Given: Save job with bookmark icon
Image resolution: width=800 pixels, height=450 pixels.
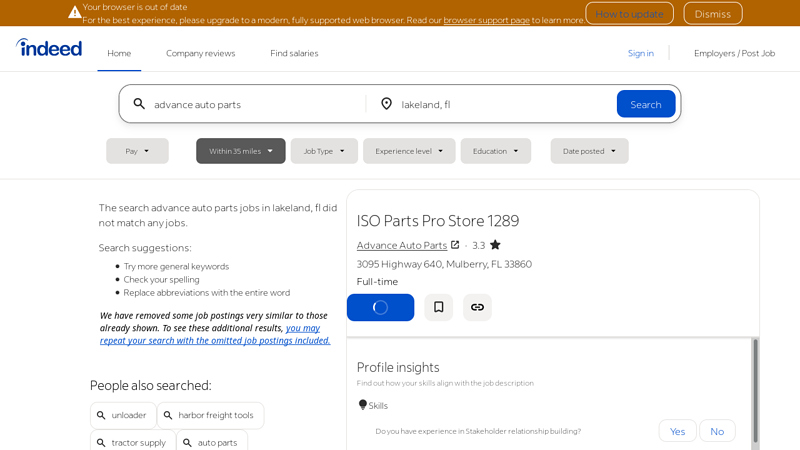Looking at the screenshot, I should point(438,307).
